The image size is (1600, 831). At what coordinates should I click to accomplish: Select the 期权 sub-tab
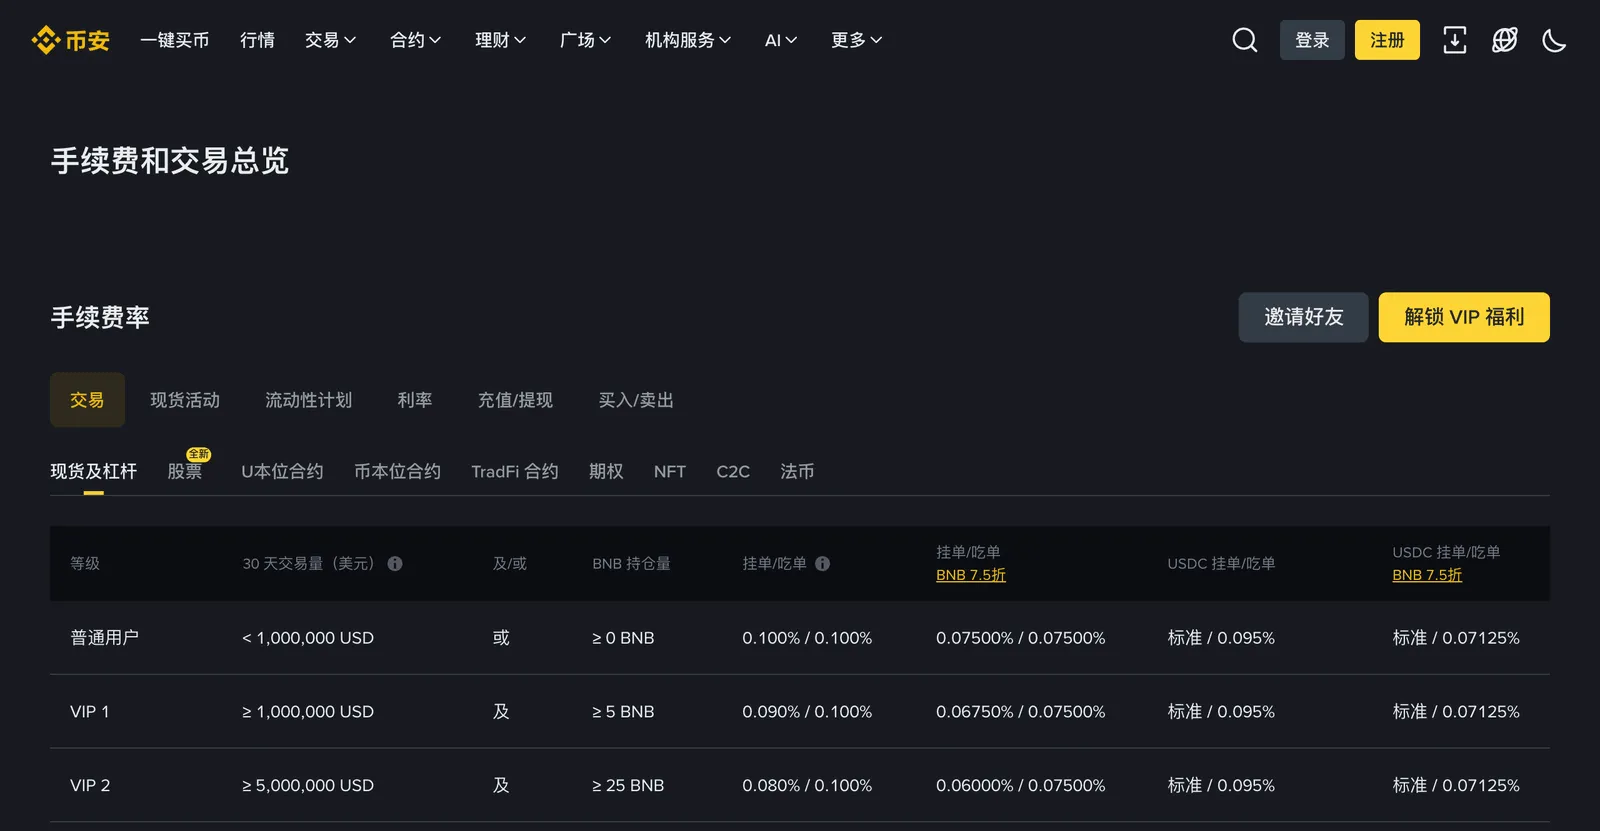tap(606, 471)
